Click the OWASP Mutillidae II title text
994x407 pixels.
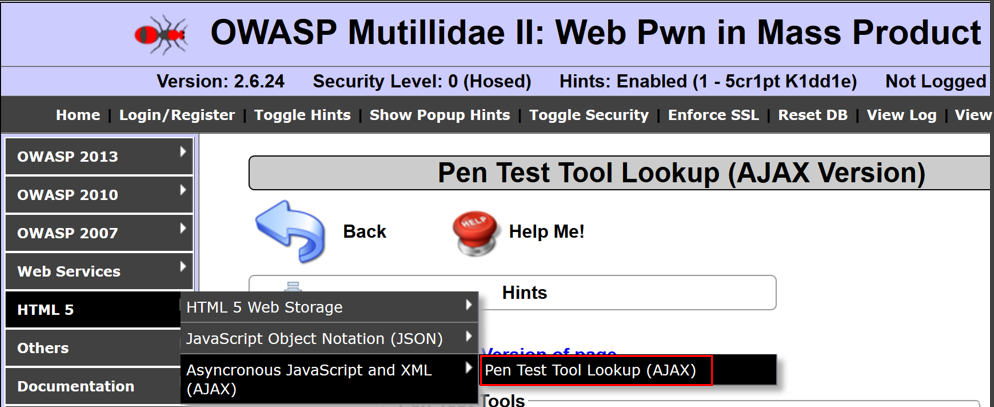[x=596, y=32]
